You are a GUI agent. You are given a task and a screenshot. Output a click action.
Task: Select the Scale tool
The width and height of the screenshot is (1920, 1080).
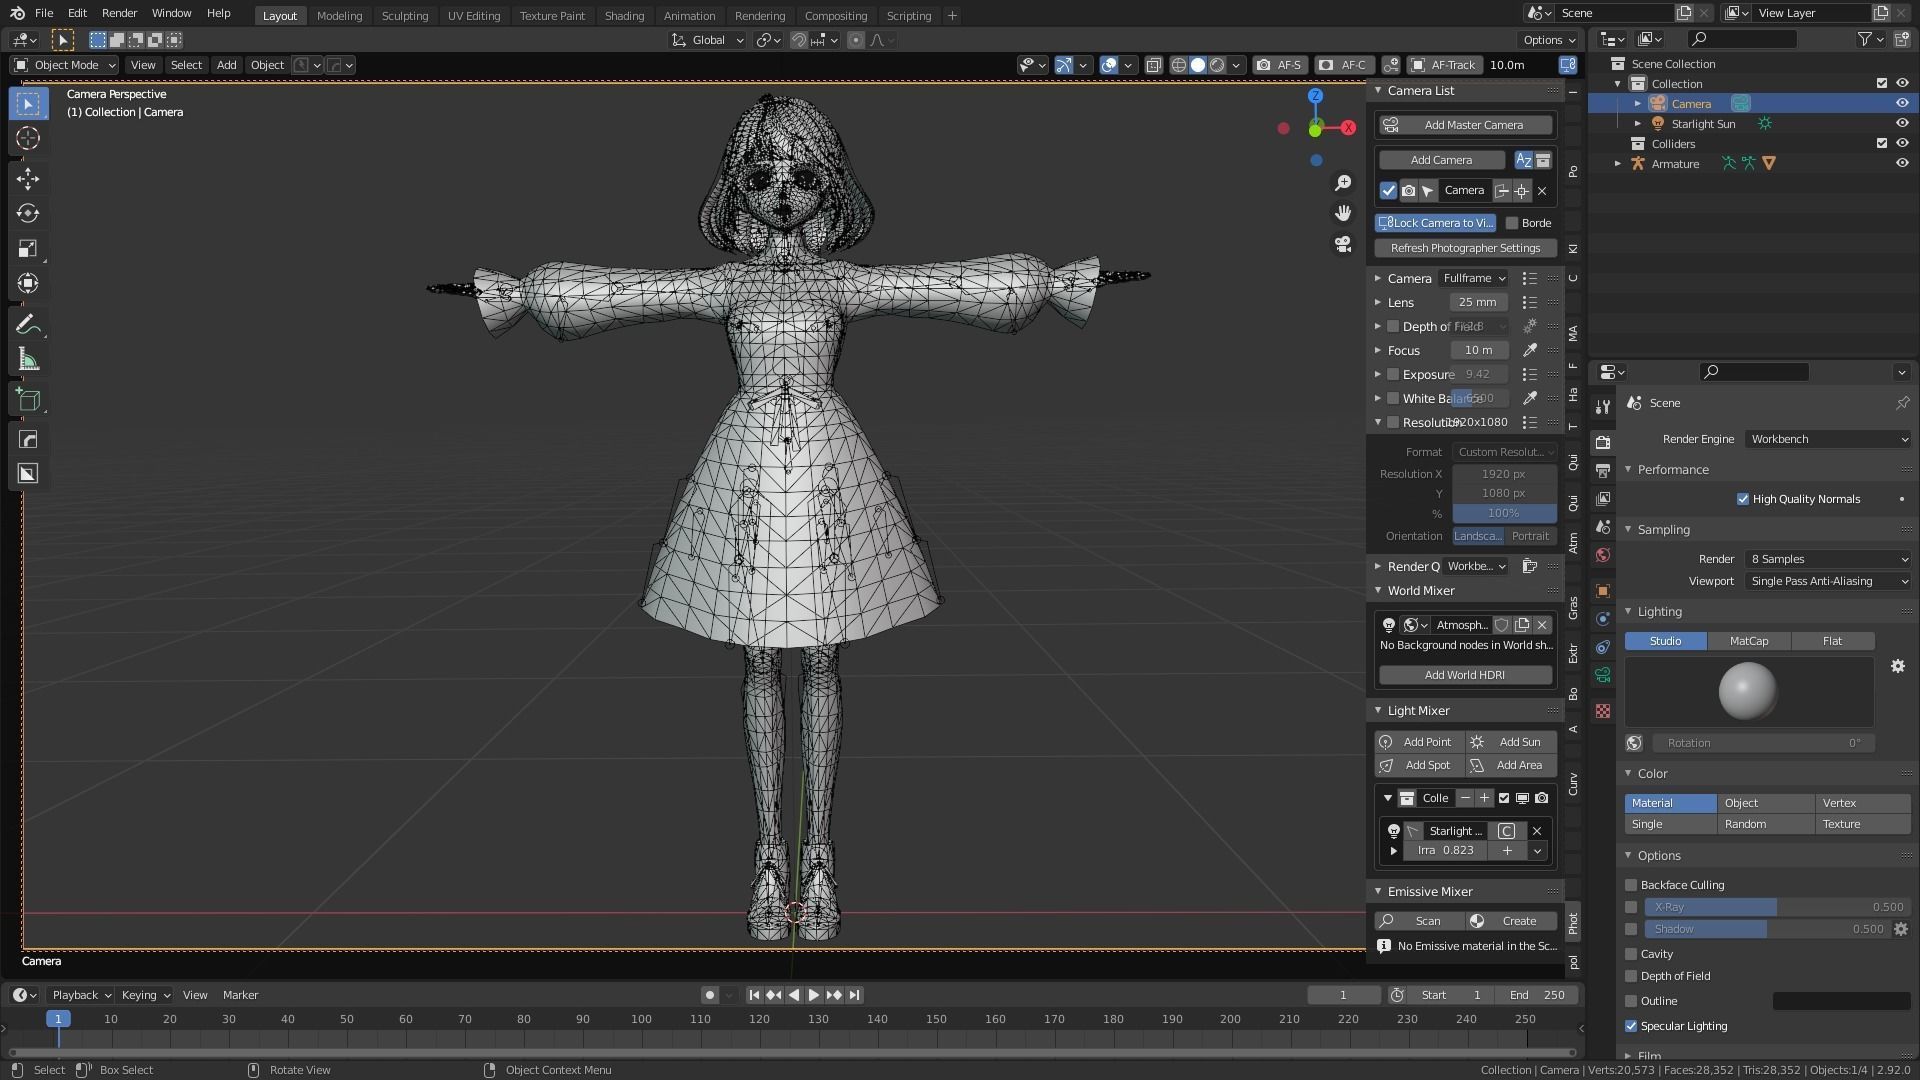click(28, 248)
